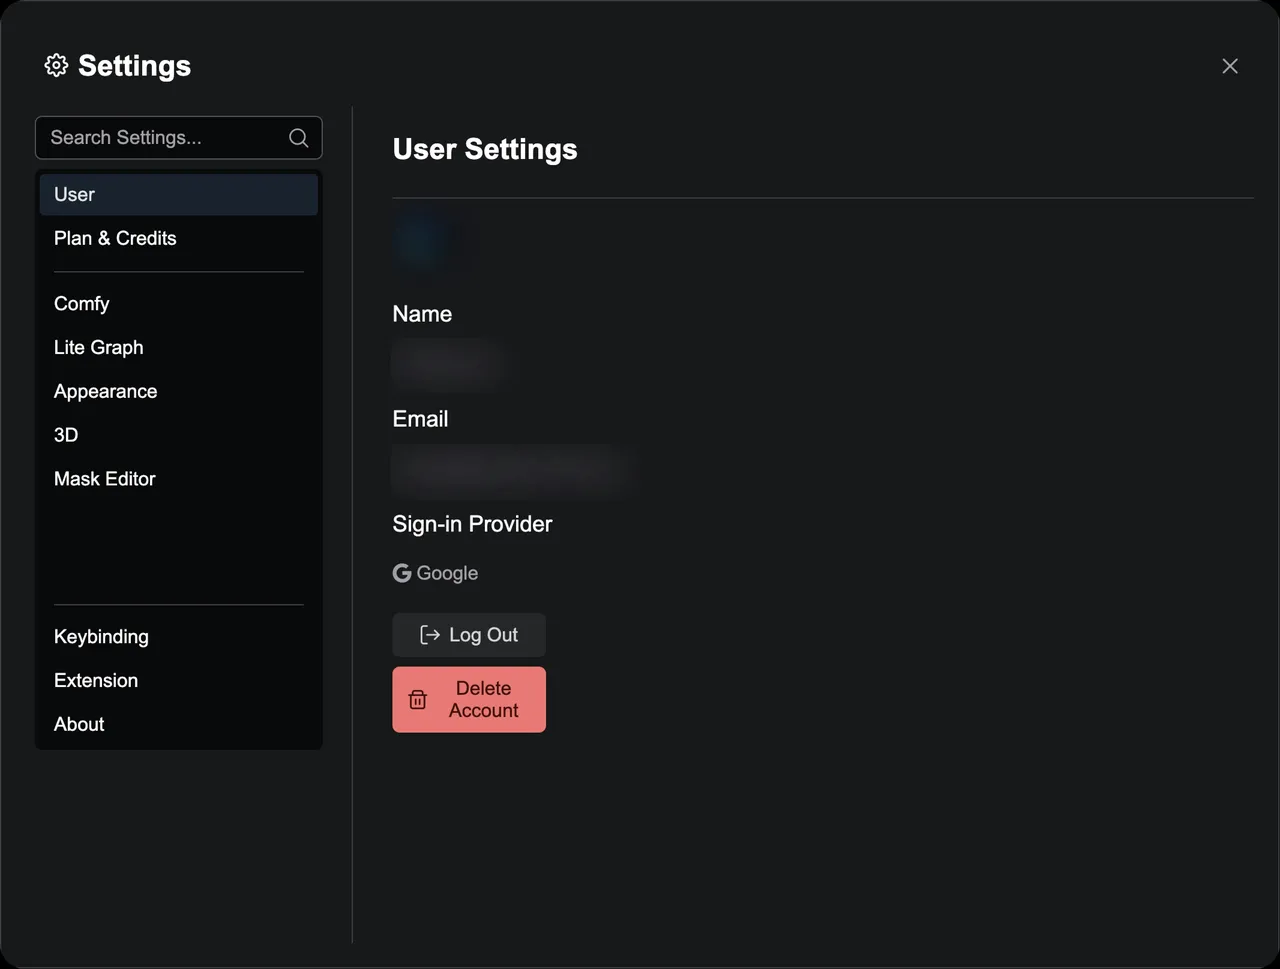Click the User Settings heading

click(x=485, y=149)
